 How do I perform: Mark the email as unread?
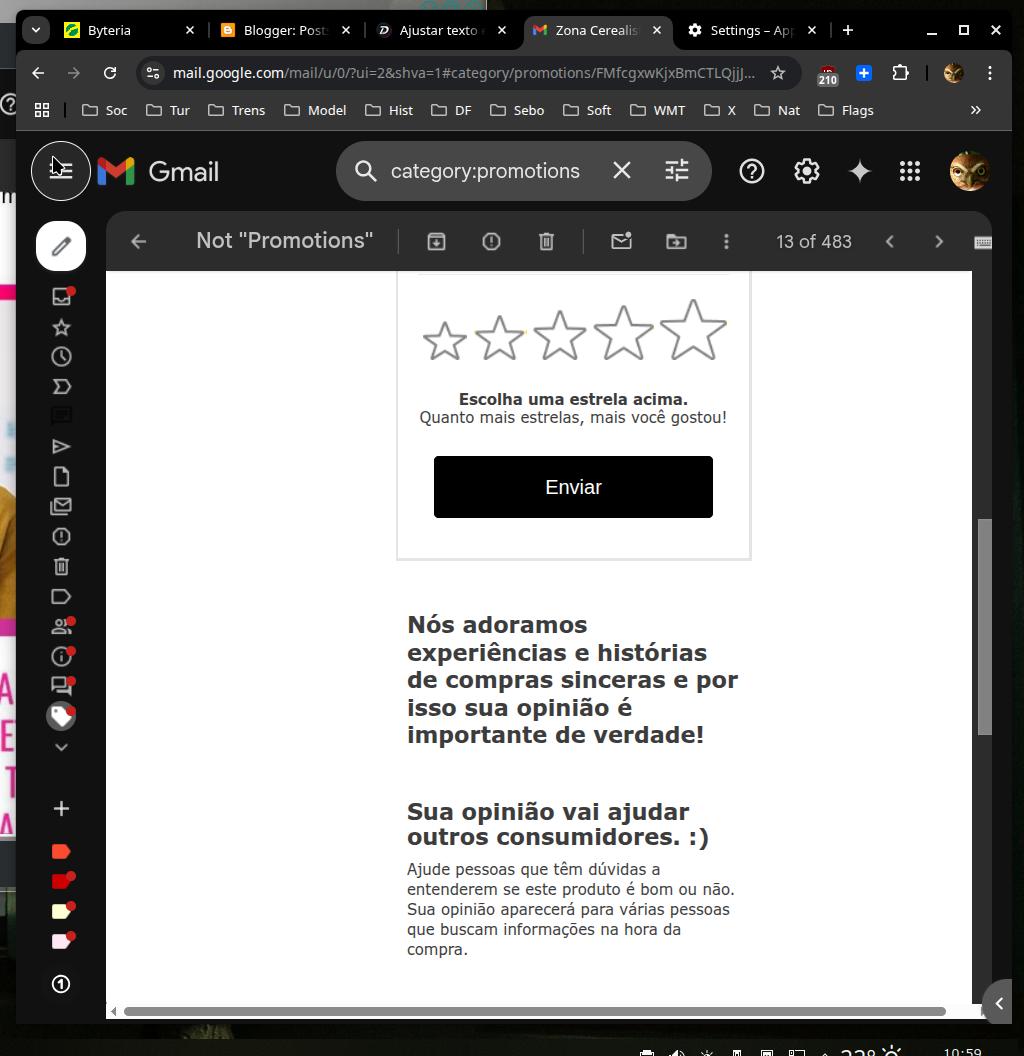621,241
